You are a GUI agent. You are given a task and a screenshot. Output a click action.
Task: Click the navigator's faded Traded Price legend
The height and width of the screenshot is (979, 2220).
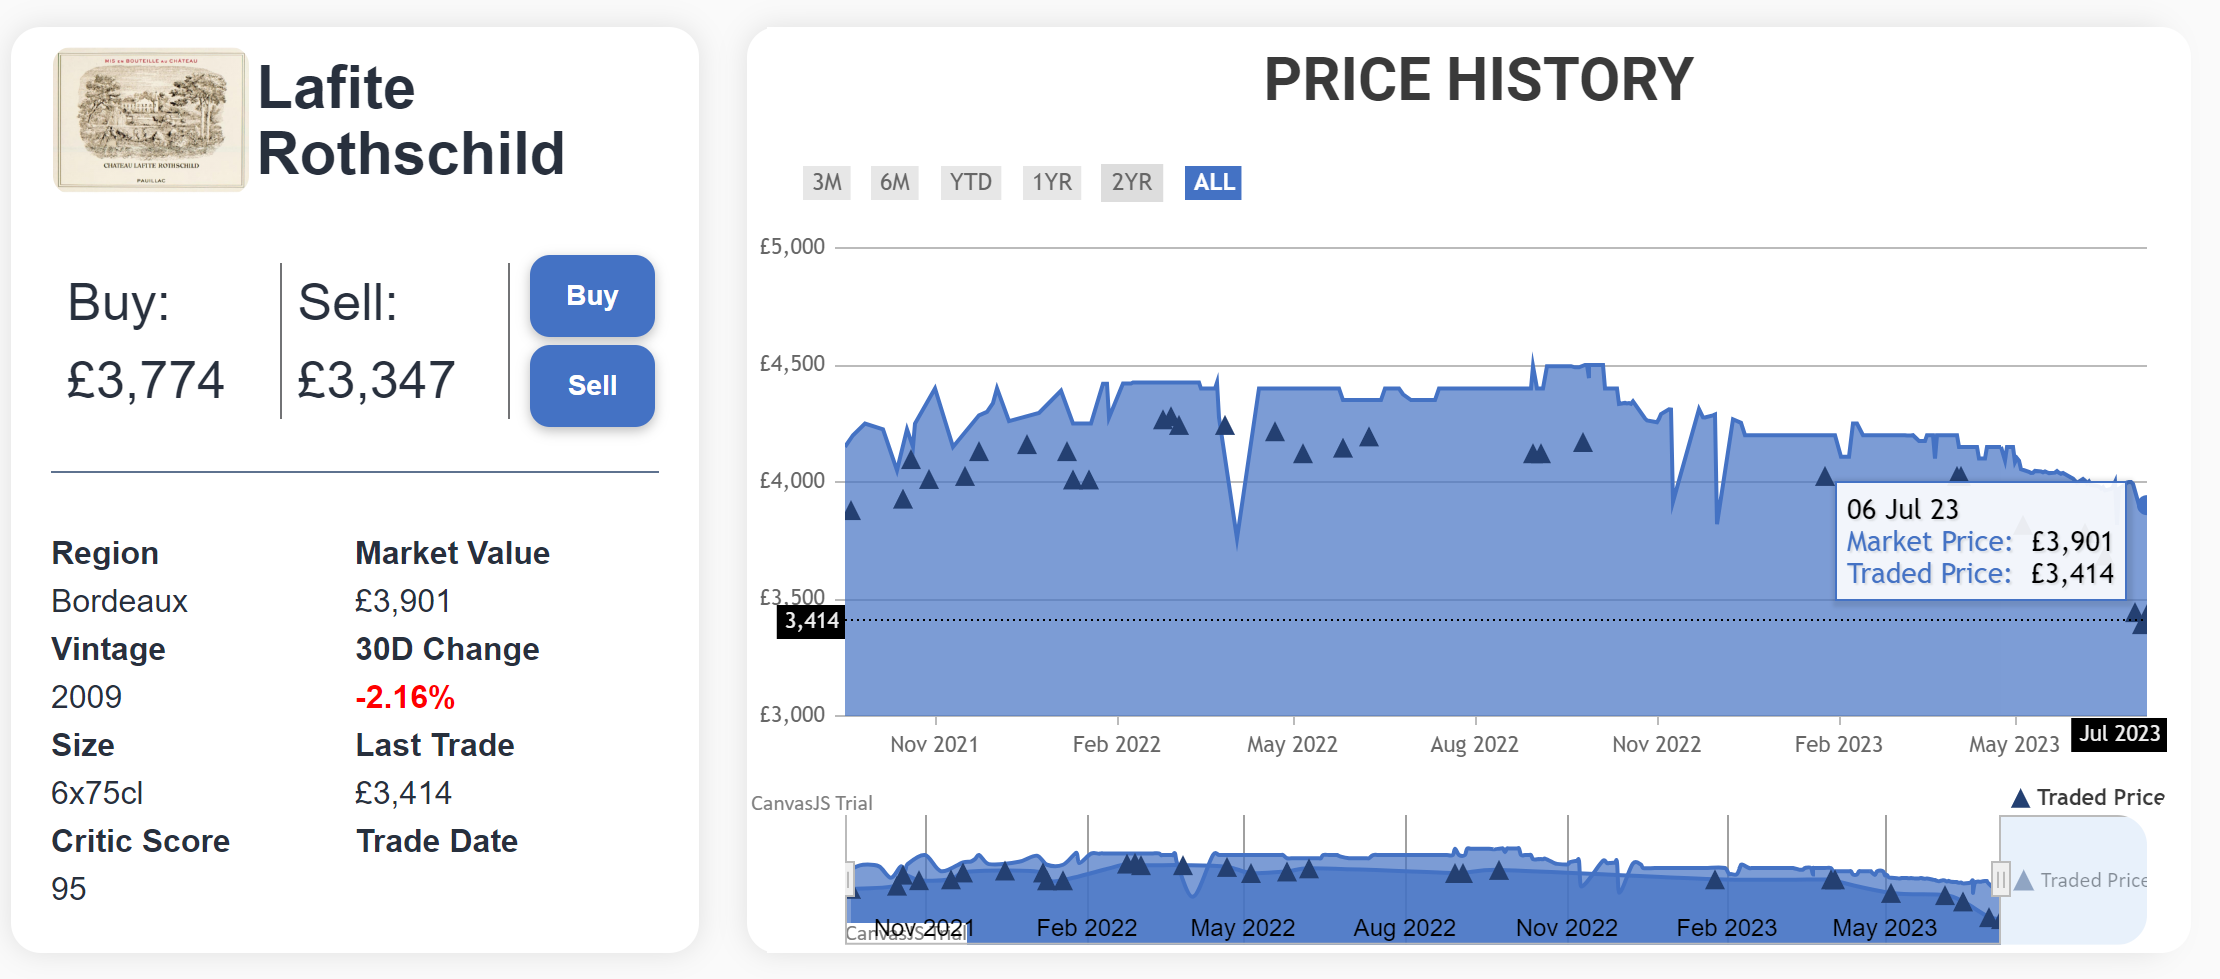[2079, 880]
